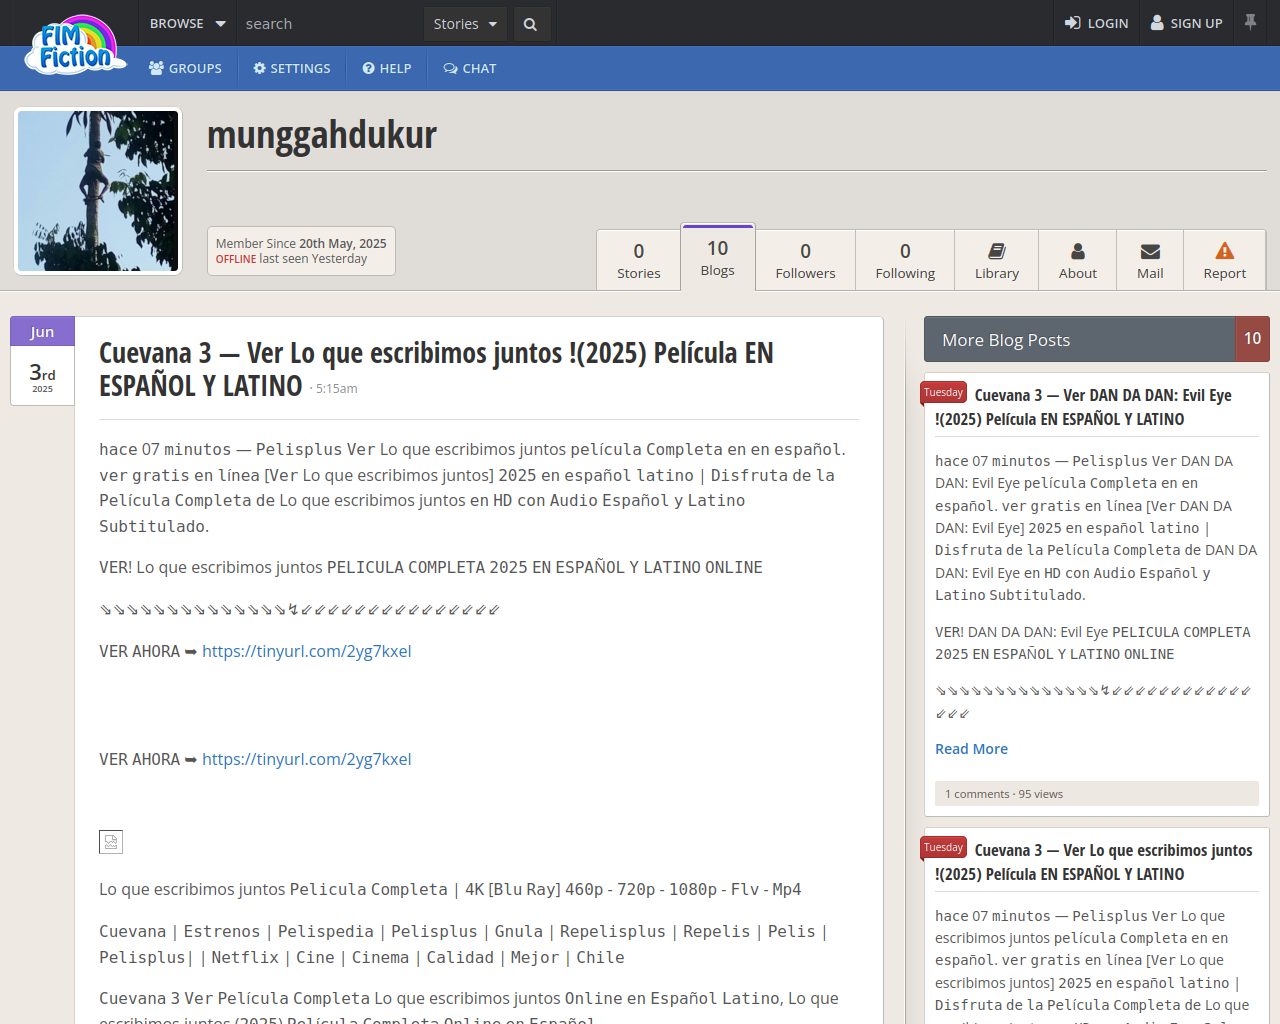Viewport: 1280px width, 1024px height.
Task: Click the Member Since 20th May, 2025 text
Action: tap(301, 243)
